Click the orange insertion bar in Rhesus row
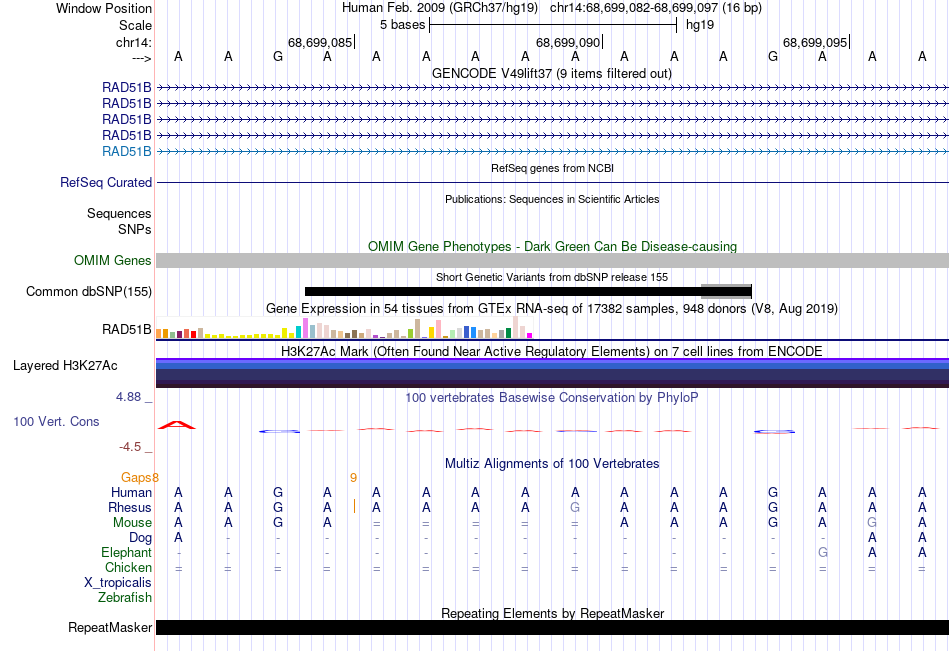 [x=354, y=506]
